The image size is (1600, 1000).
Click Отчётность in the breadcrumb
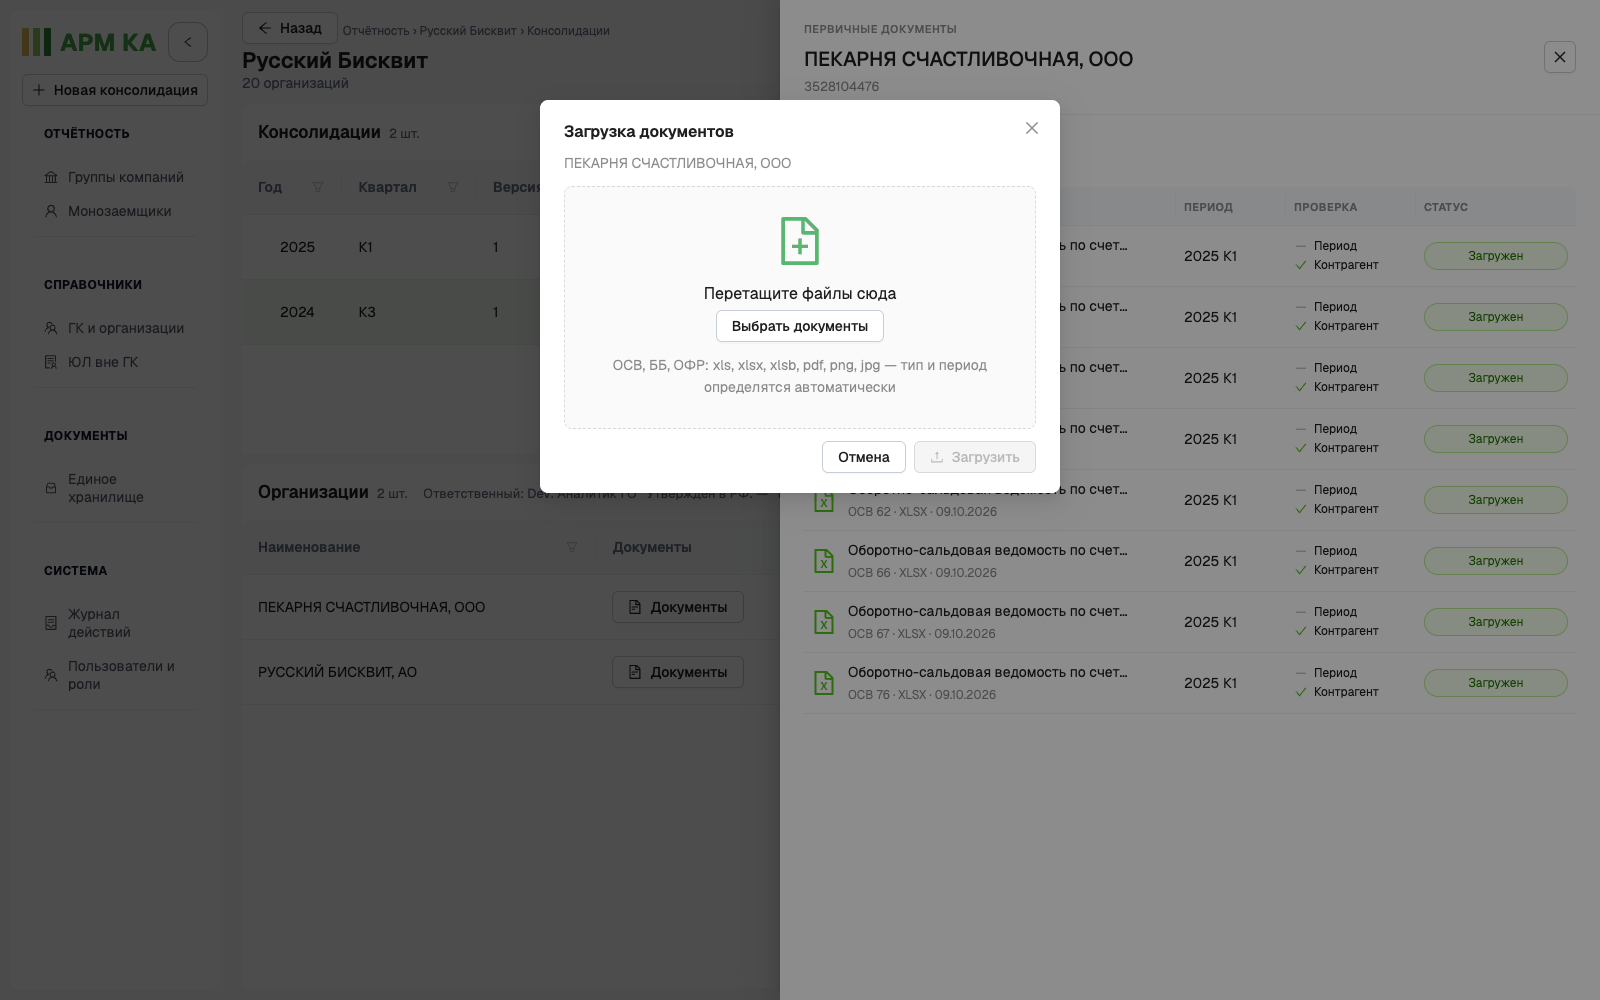tap(376, 31)
